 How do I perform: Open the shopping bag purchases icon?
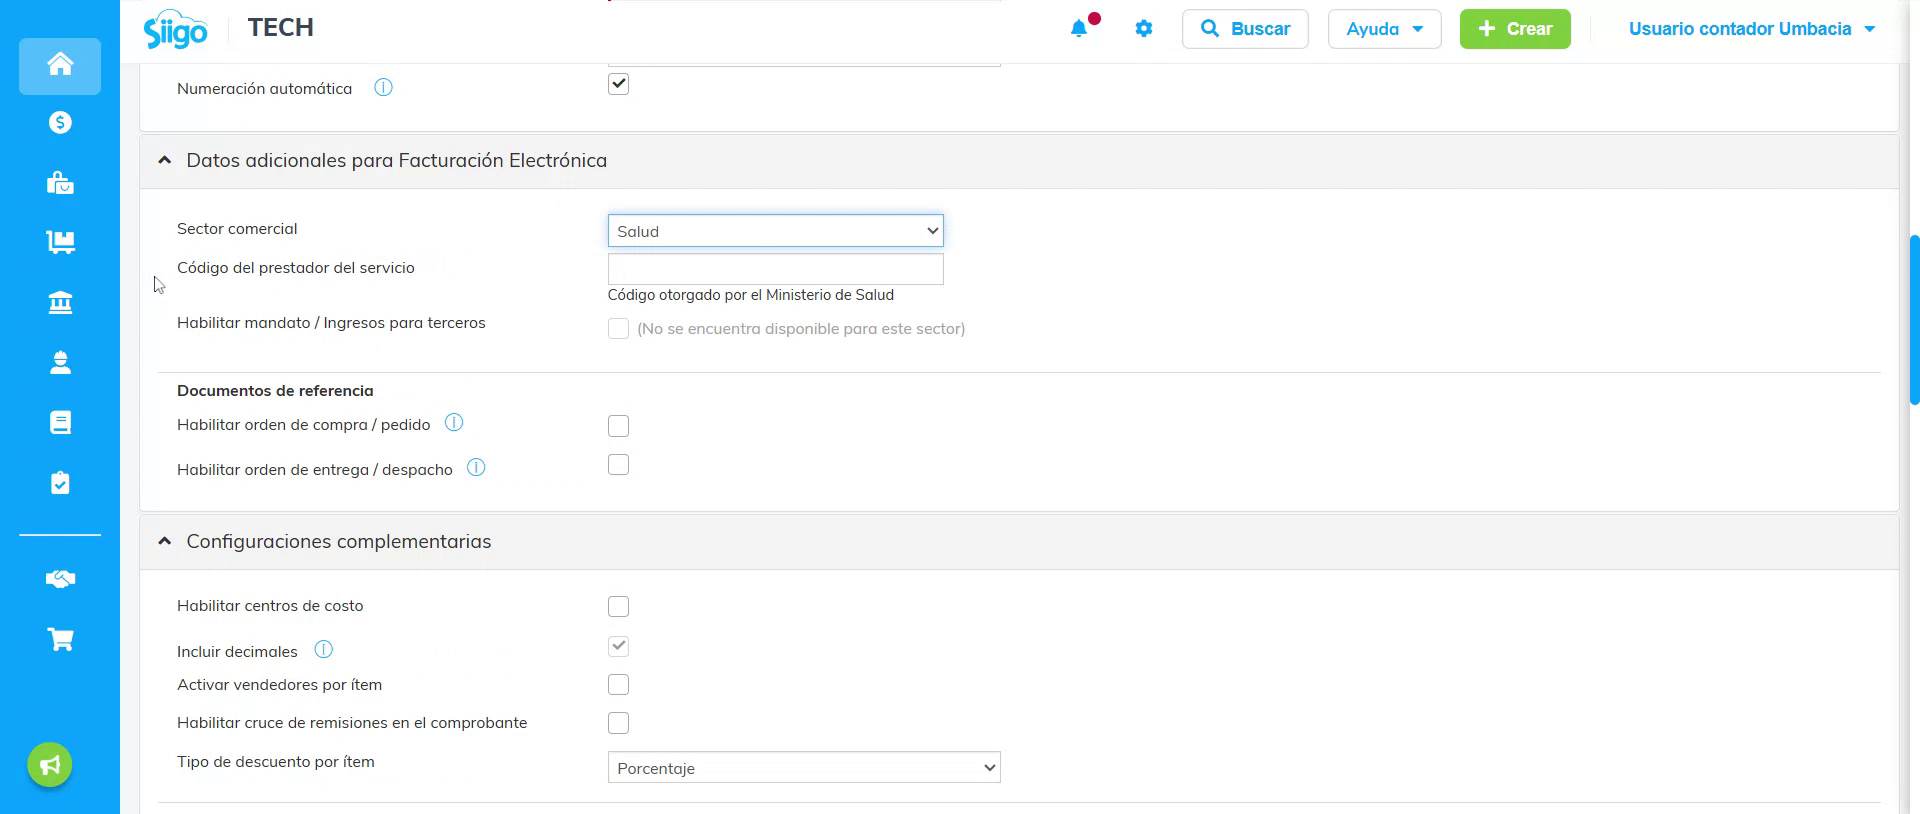[x=60, y=183]
